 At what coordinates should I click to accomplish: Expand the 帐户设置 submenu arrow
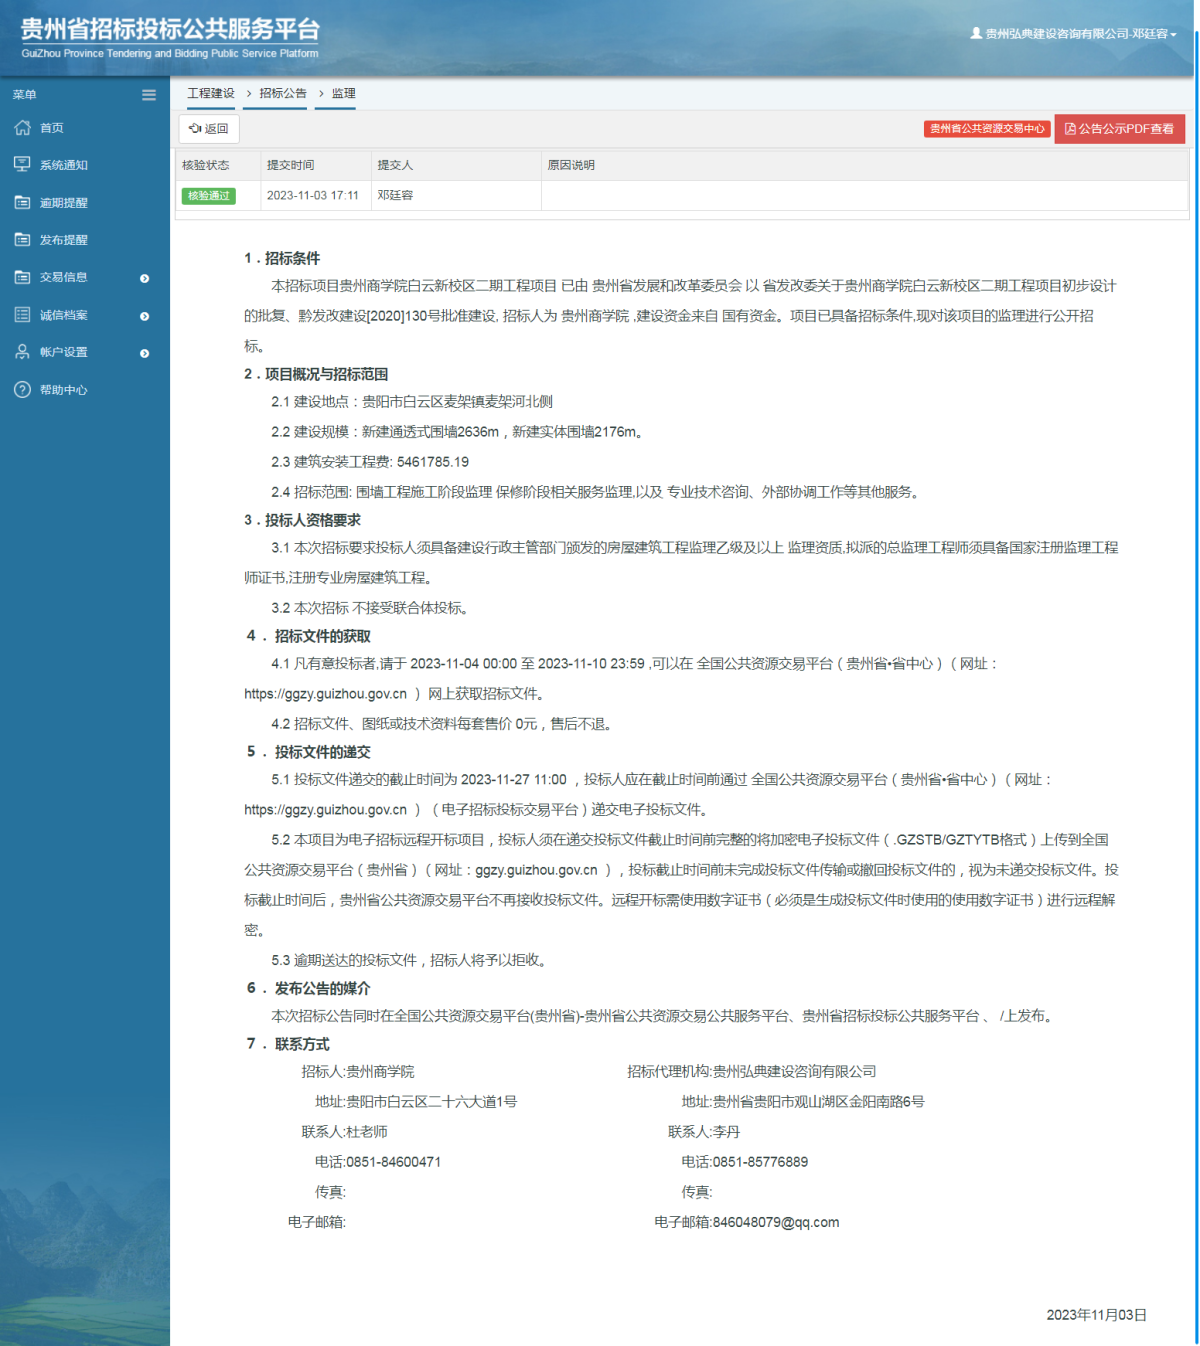point(145,353)
